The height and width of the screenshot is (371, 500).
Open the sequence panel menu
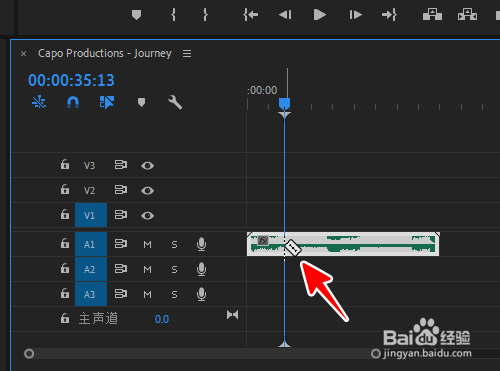click(187, 53)
